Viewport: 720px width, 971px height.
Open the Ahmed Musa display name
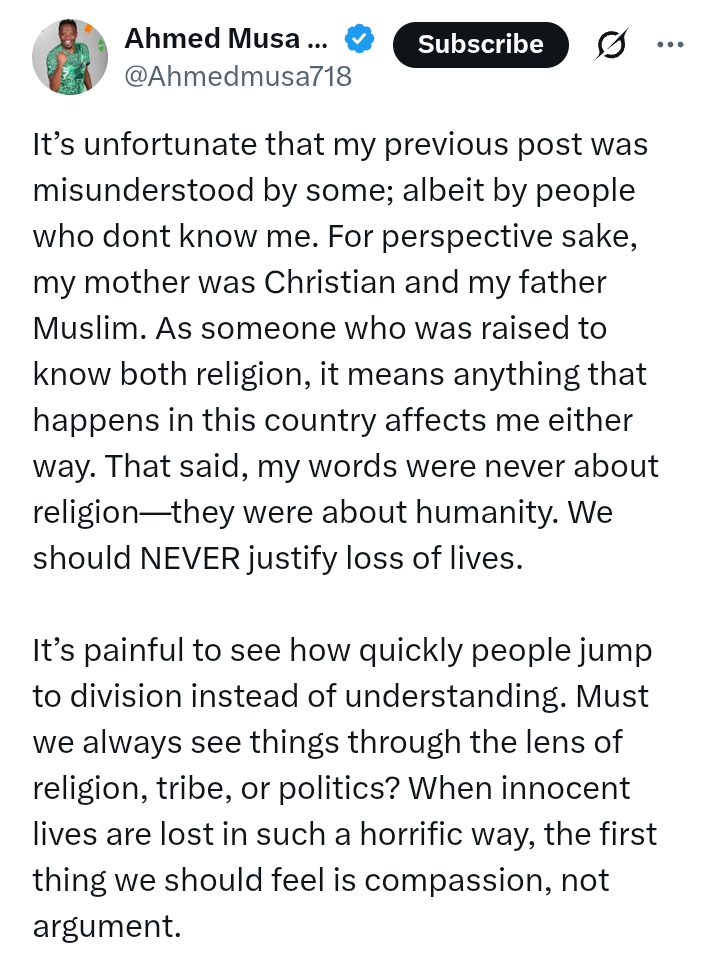(226, 38)
